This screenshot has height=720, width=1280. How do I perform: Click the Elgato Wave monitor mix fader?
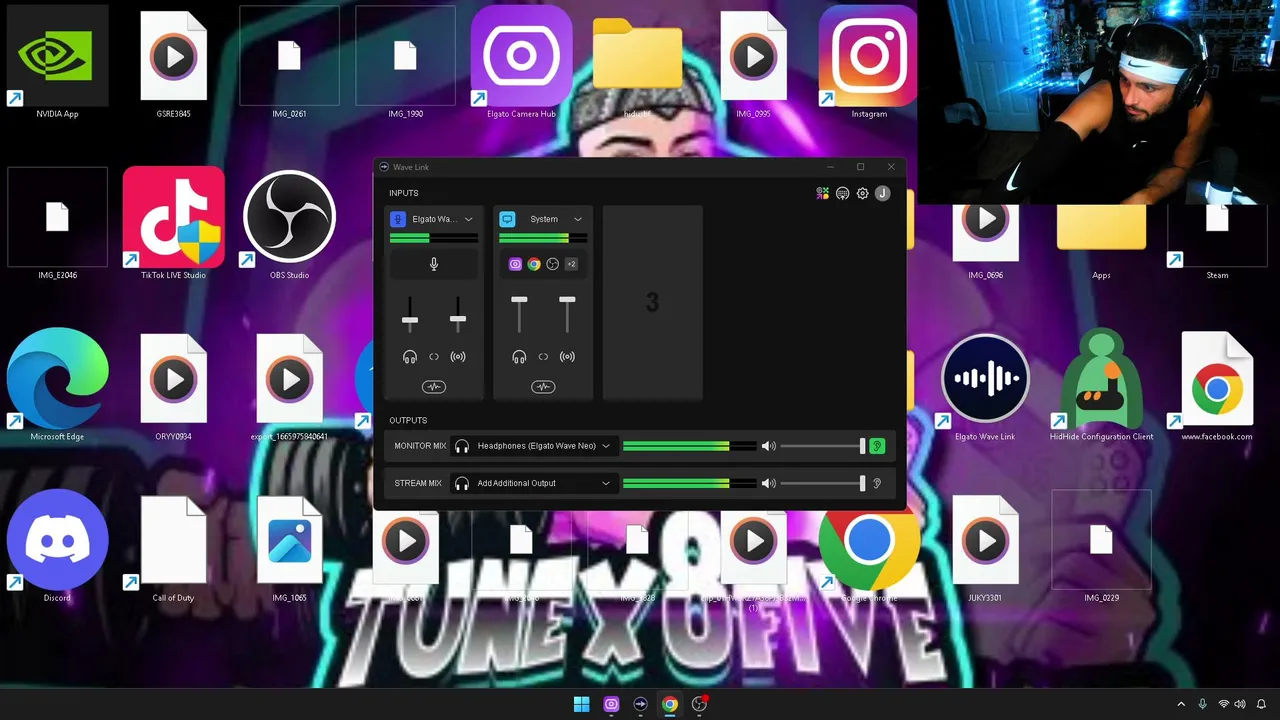pyautogui.click(x=410, y=320)
